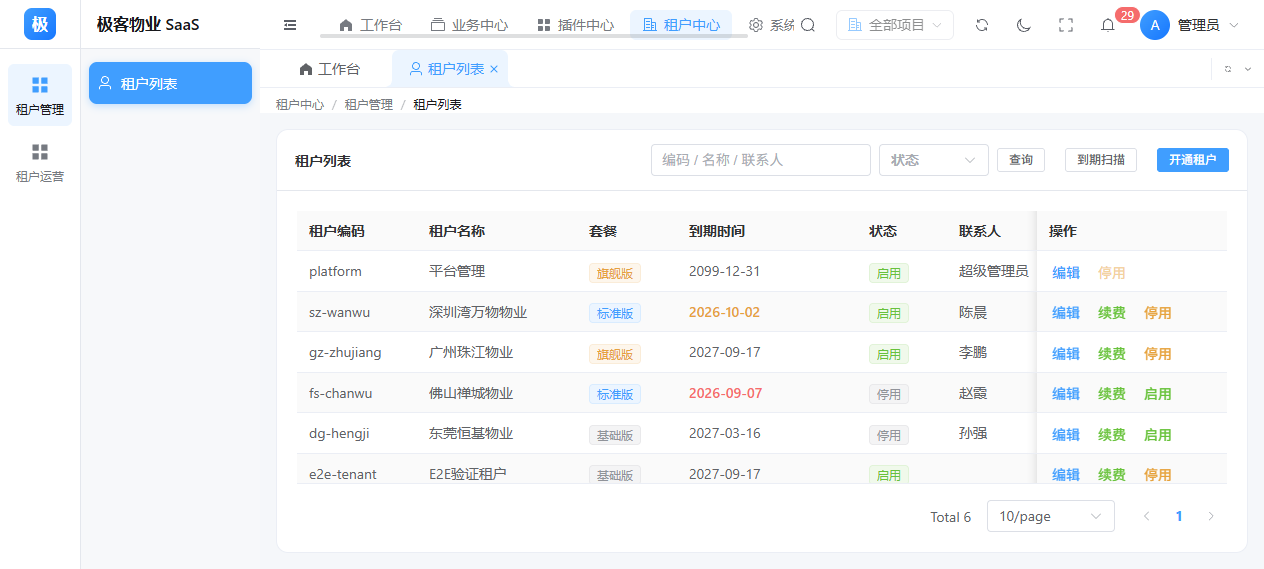Viewport: 1264px width, 569px height.
Task: Select 租户中心 in the top navigation
Action: point(681,25)
